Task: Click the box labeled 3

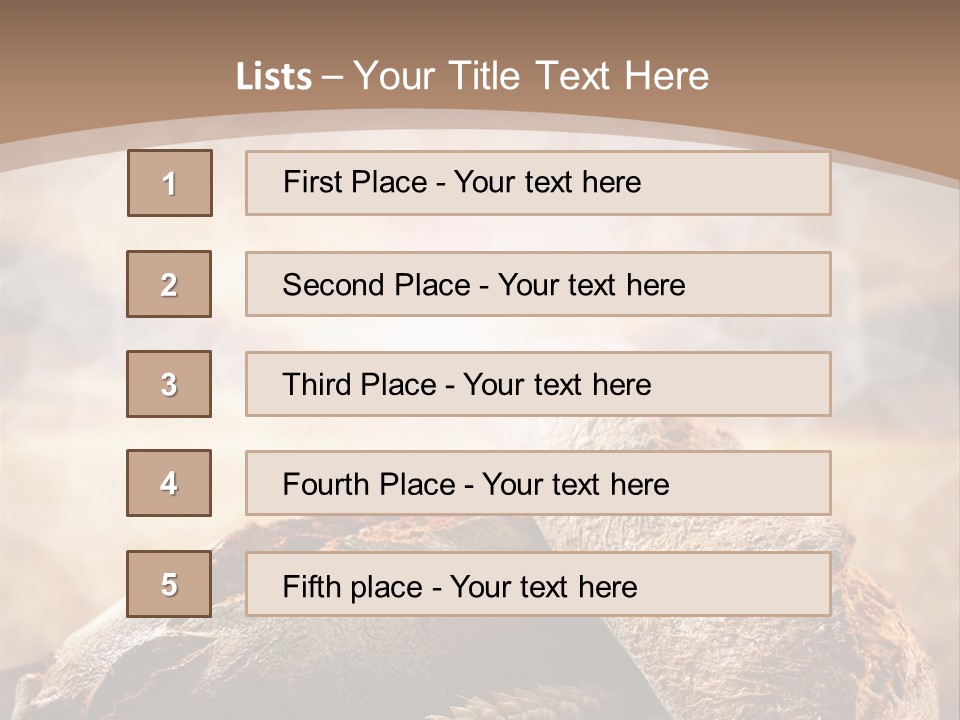Action: 169,384
